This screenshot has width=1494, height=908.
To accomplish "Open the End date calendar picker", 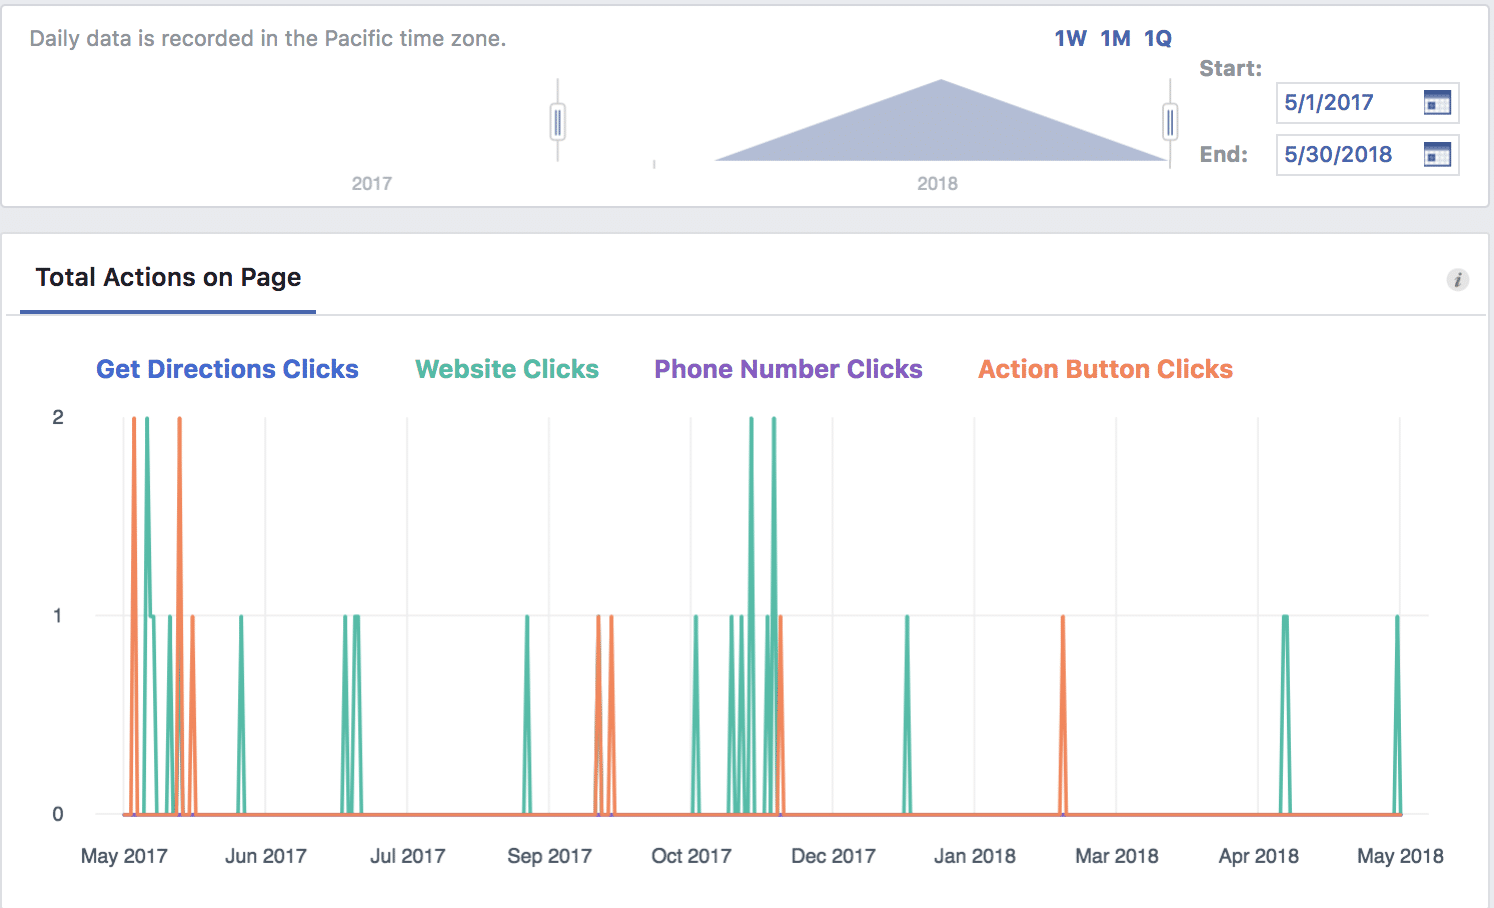I will point(1437,154).
